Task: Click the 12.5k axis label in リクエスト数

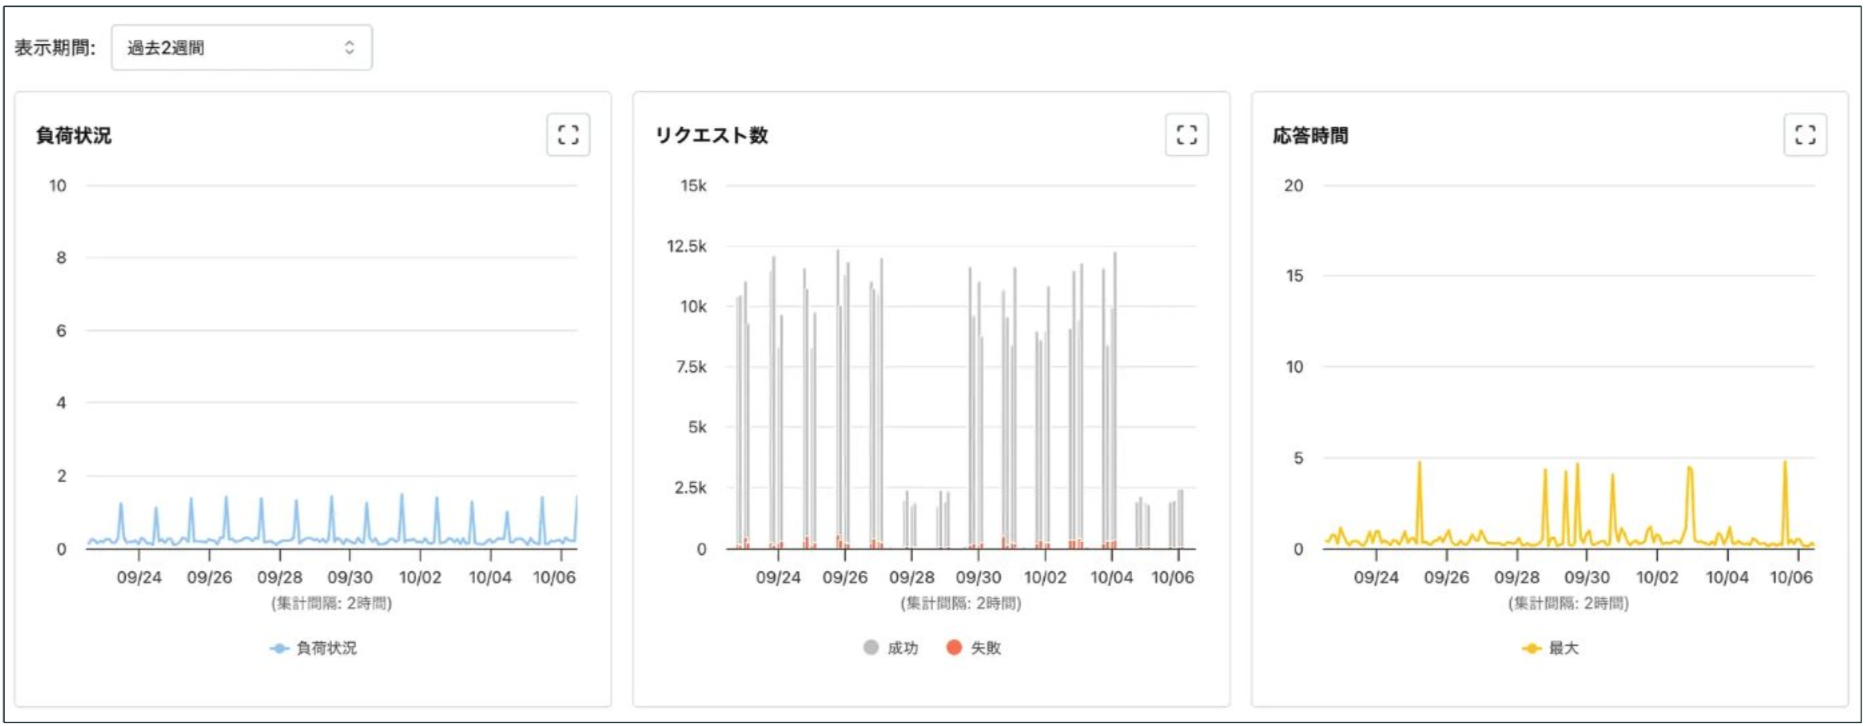Action: (687, 246)
